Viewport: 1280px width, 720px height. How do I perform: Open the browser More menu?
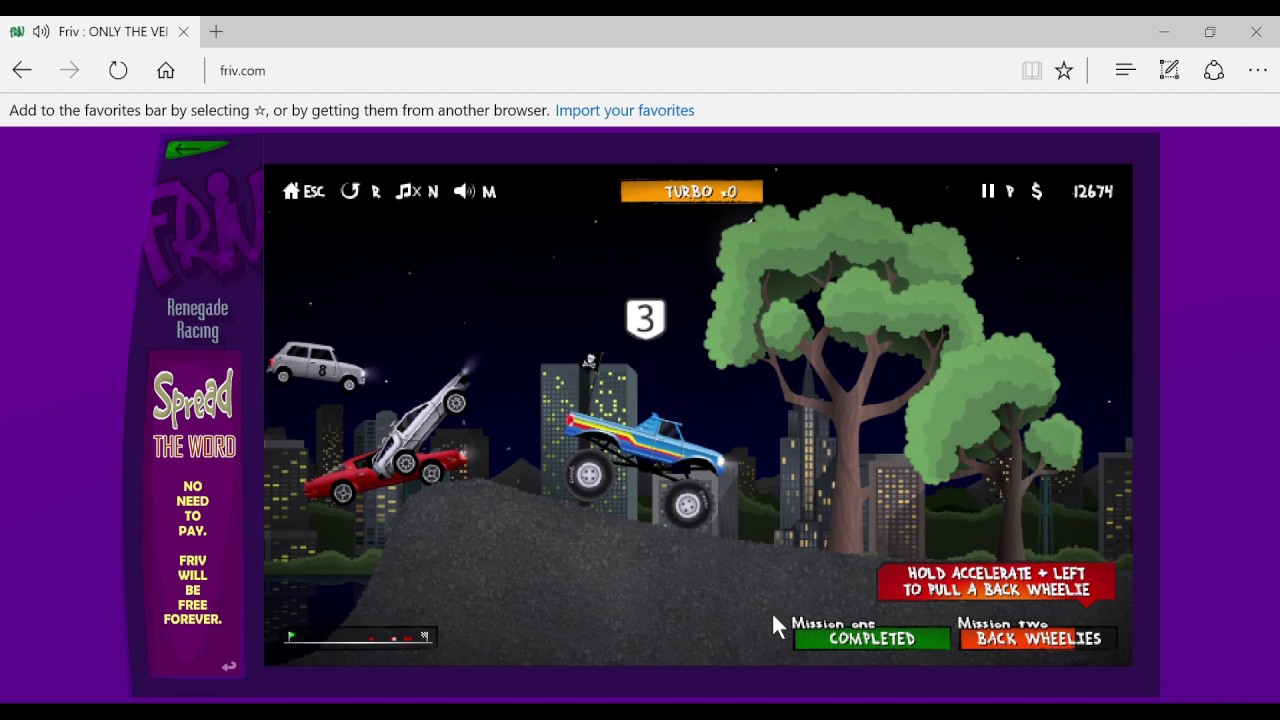pyautogui.click(x=1258, y=70)
